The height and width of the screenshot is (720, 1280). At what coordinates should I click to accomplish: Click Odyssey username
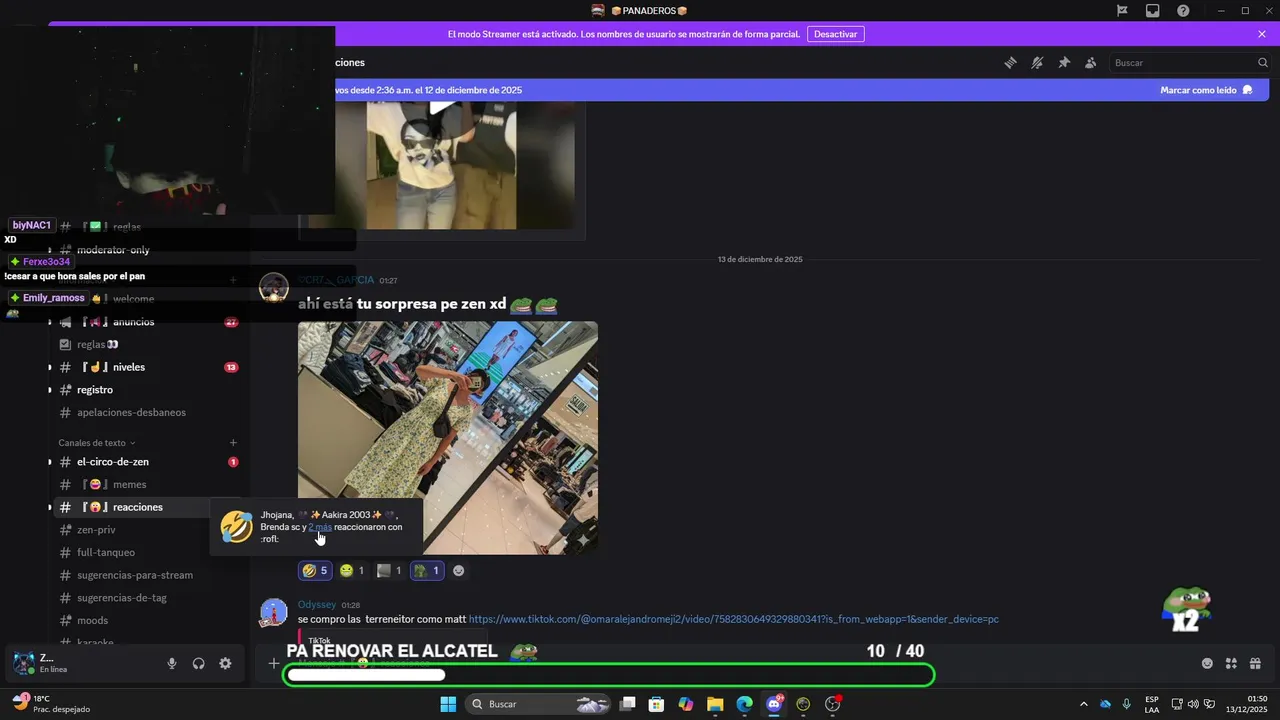pyautogui.click(x=317, y=605)
